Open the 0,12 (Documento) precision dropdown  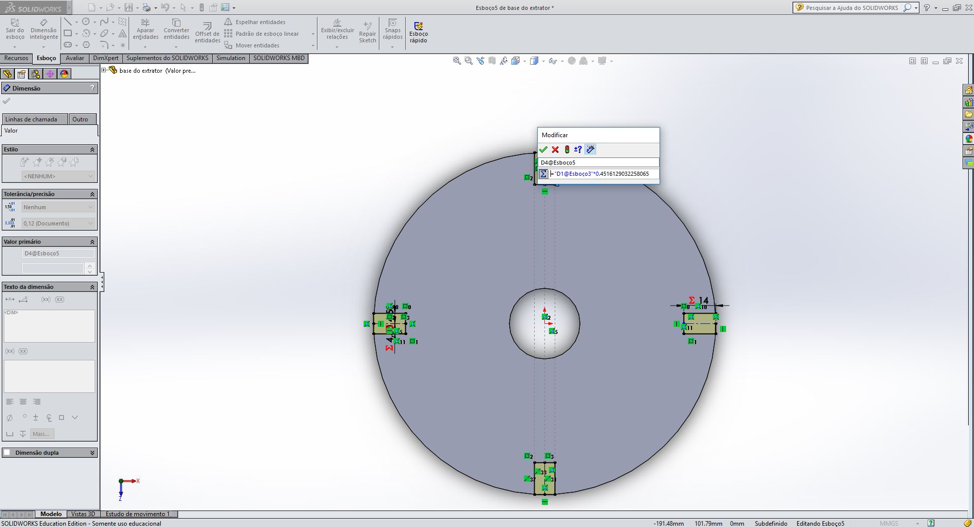click(x=58, y=223)
